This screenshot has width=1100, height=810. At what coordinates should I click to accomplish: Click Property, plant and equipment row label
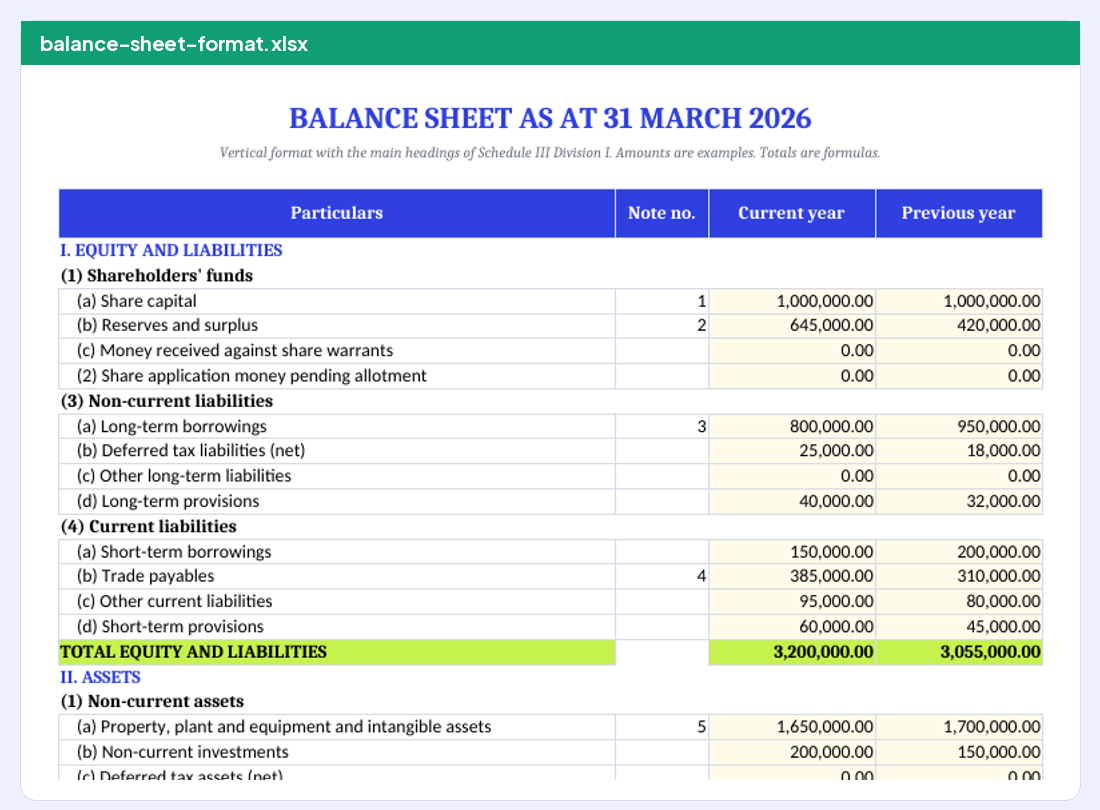pos(337,727)
